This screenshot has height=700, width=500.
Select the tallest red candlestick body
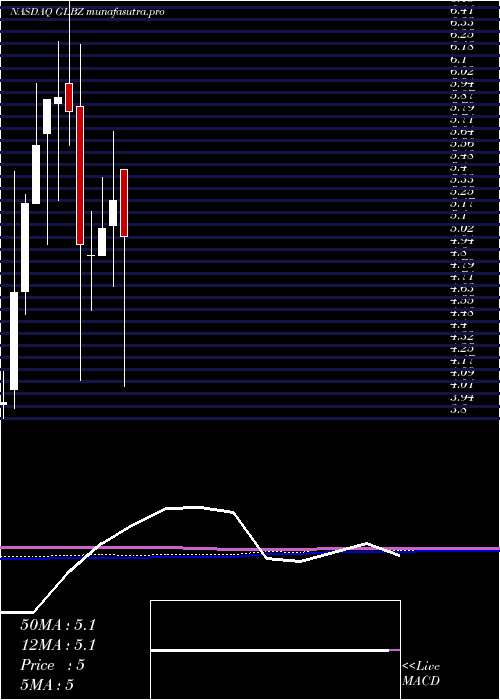coord(80,175)
